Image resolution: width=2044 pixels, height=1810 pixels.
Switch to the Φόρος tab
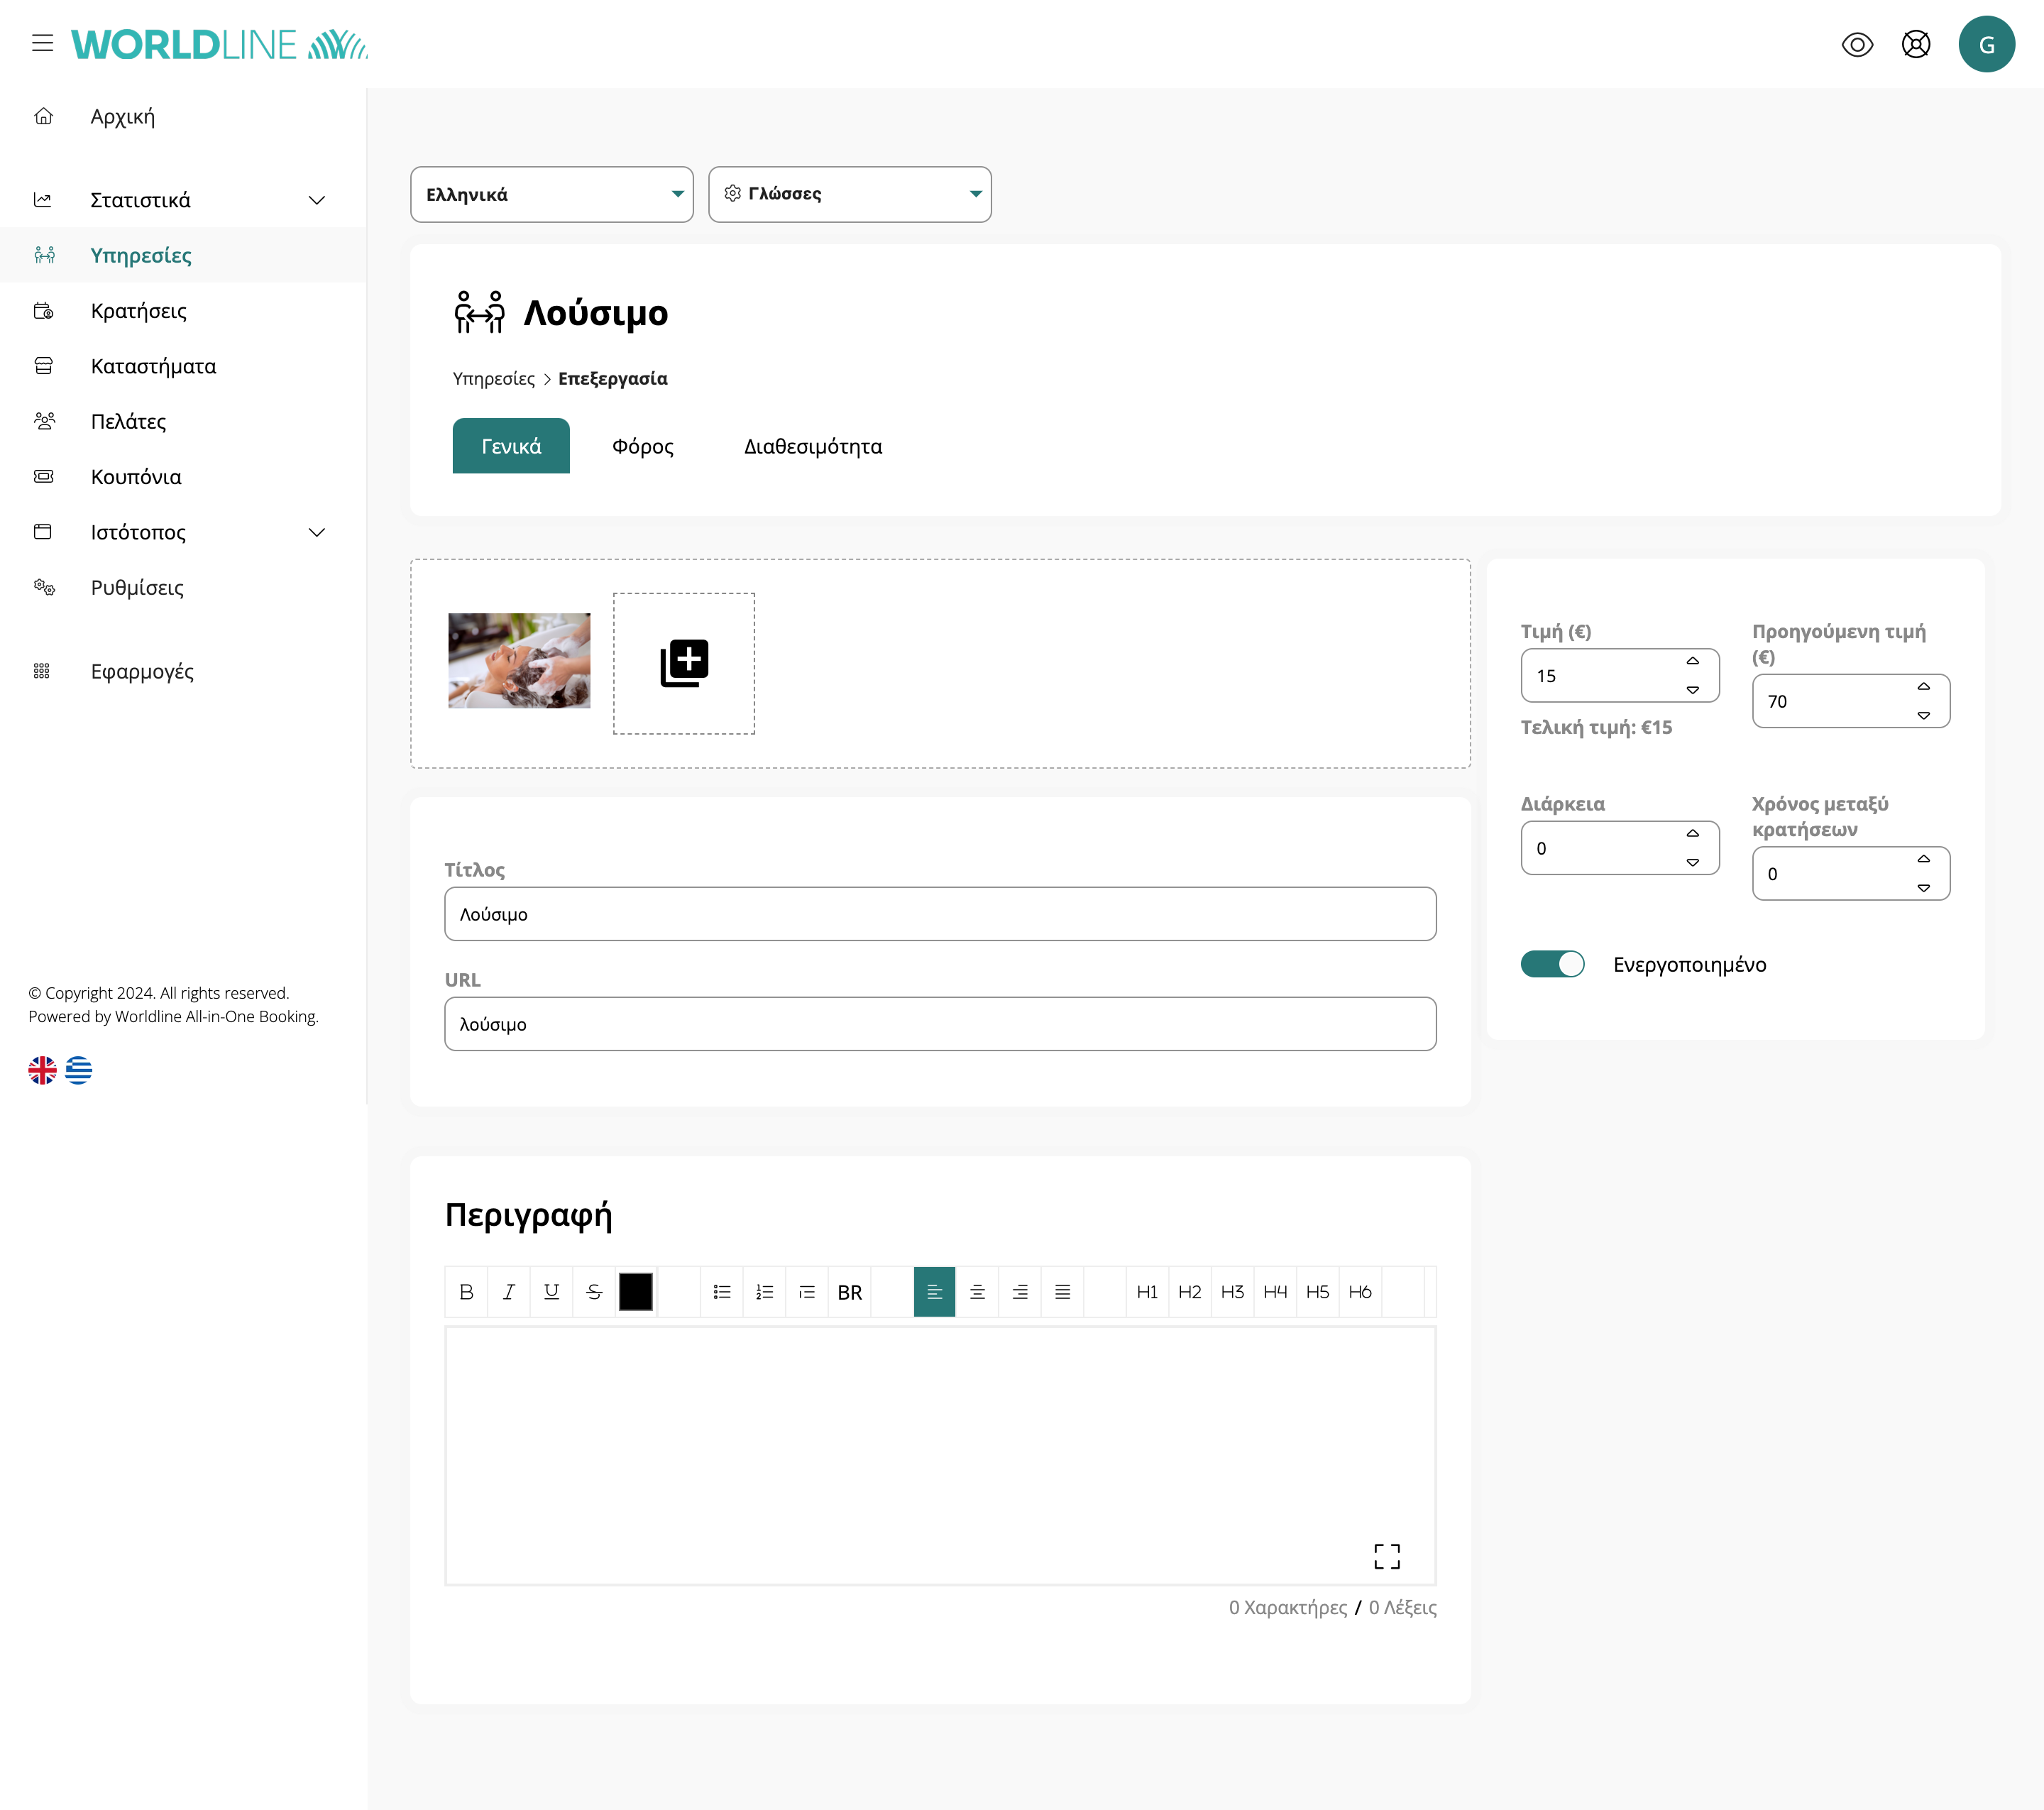pos(642,446)
